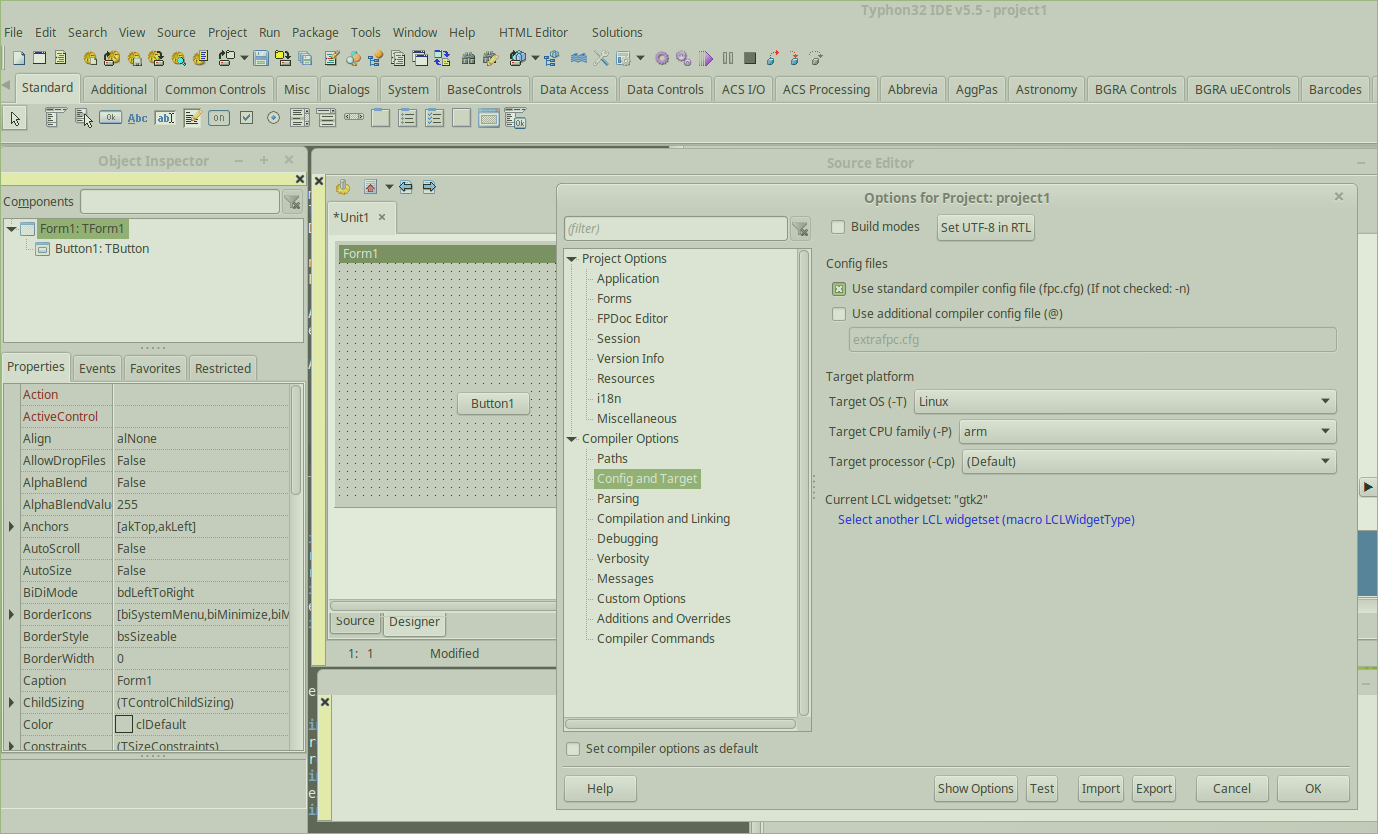Click the blue floppy Save icon
Viewport: 1378px width, 834px height.
click(261, 58)
